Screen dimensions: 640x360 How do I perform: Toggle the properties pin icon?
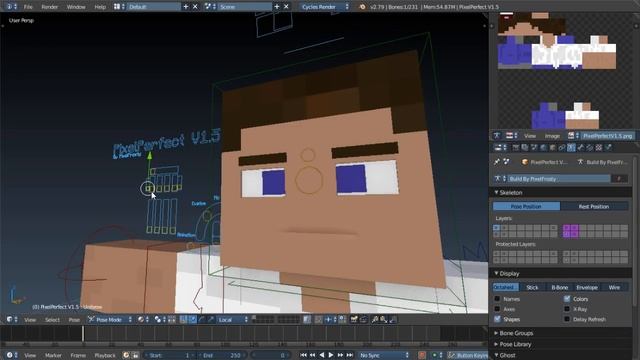[497, 162]
